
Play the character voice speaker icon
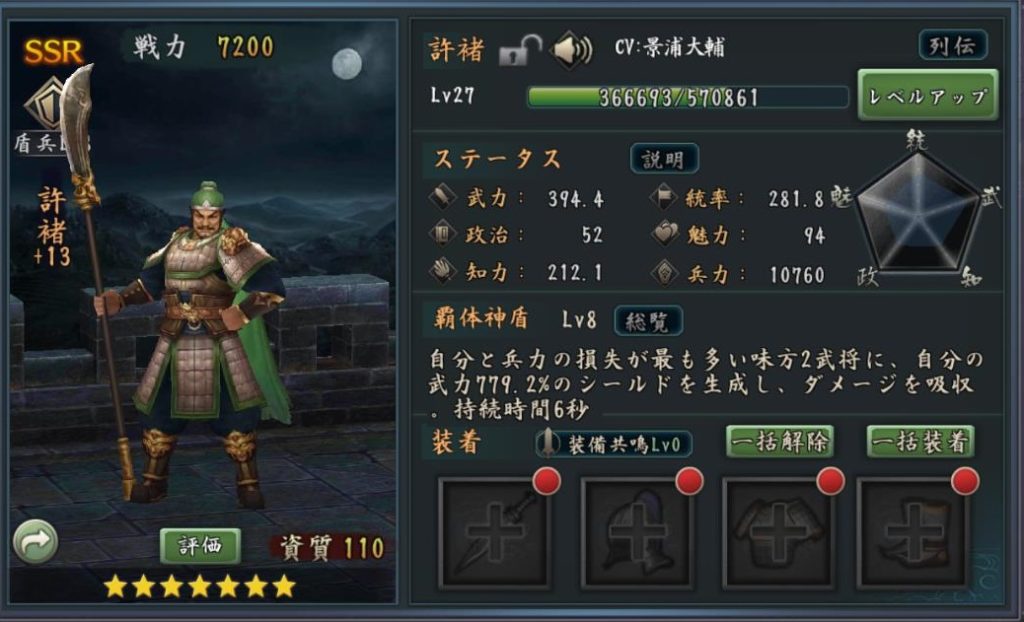coord(571,50)
